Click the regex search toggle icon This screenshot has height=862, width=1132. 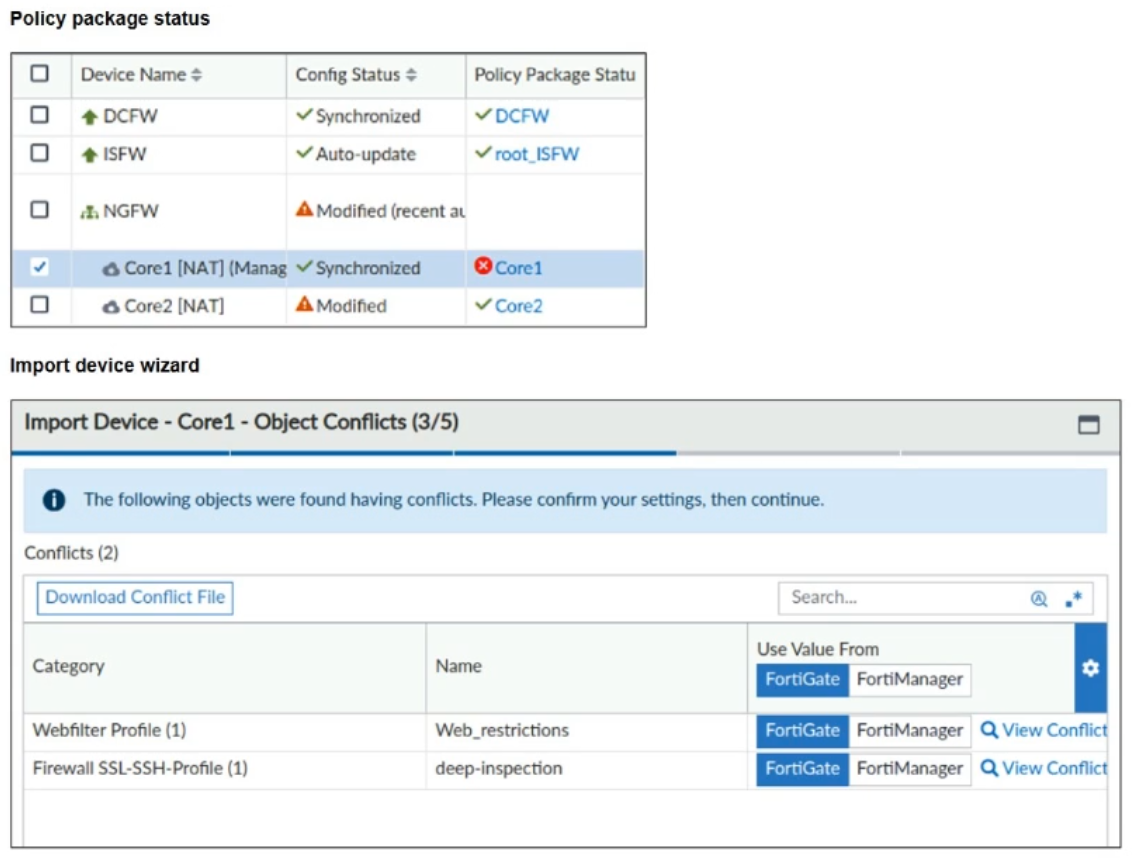[x=1073, y=599]
